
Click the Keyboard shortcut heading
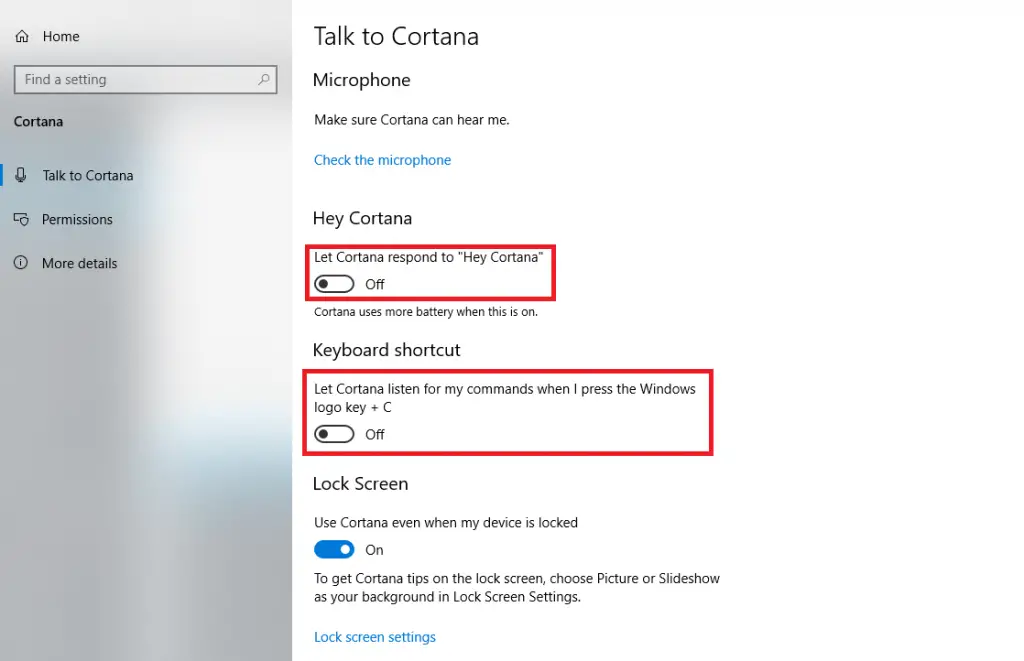pyautogui.click(x=387, y=350)
